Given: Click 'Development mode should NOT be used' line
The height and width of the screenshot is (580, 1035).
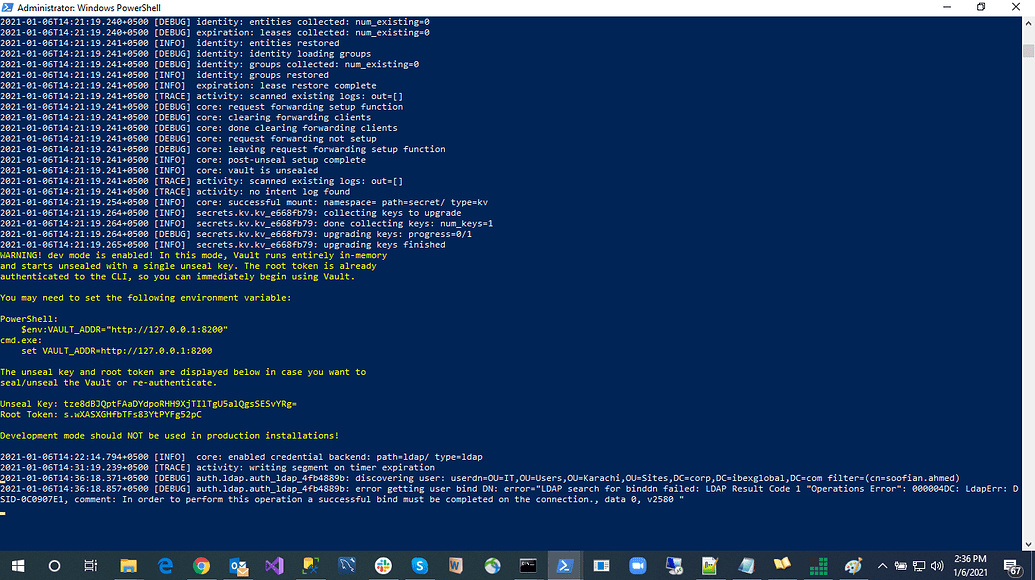Looking at the screenshot, I should pyautogui.click(x=170, y=435).
